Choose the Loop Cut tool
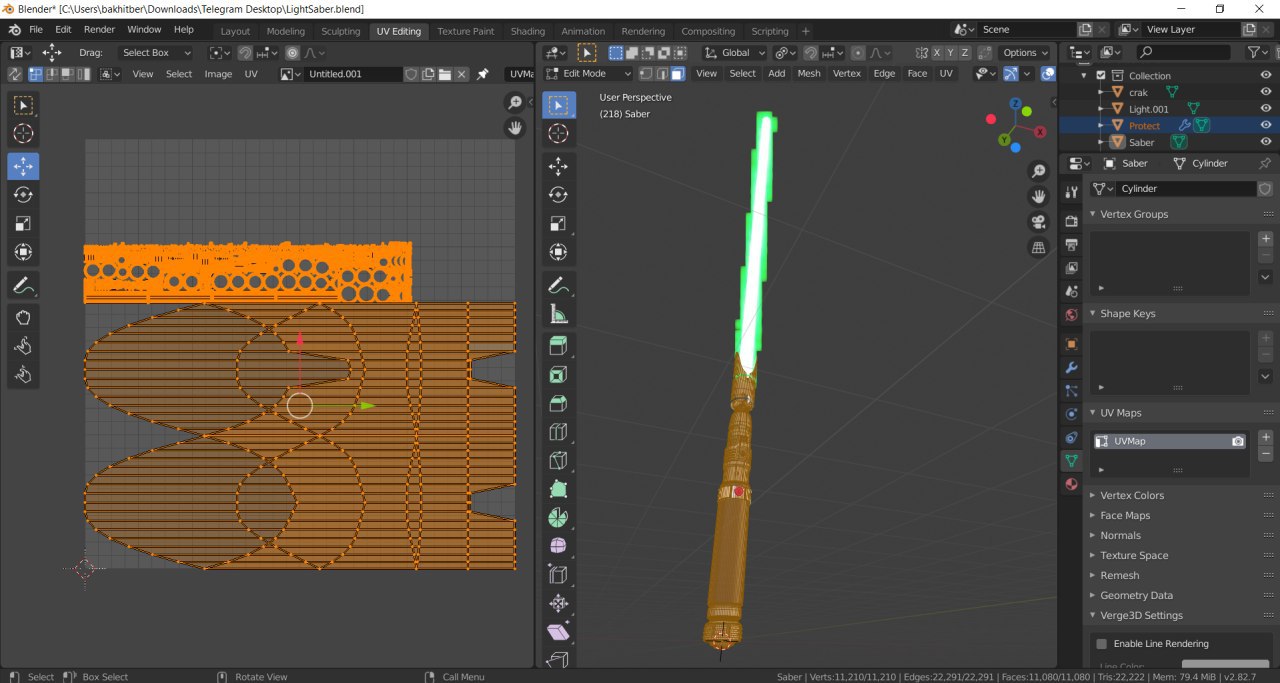 coord(559,432)
